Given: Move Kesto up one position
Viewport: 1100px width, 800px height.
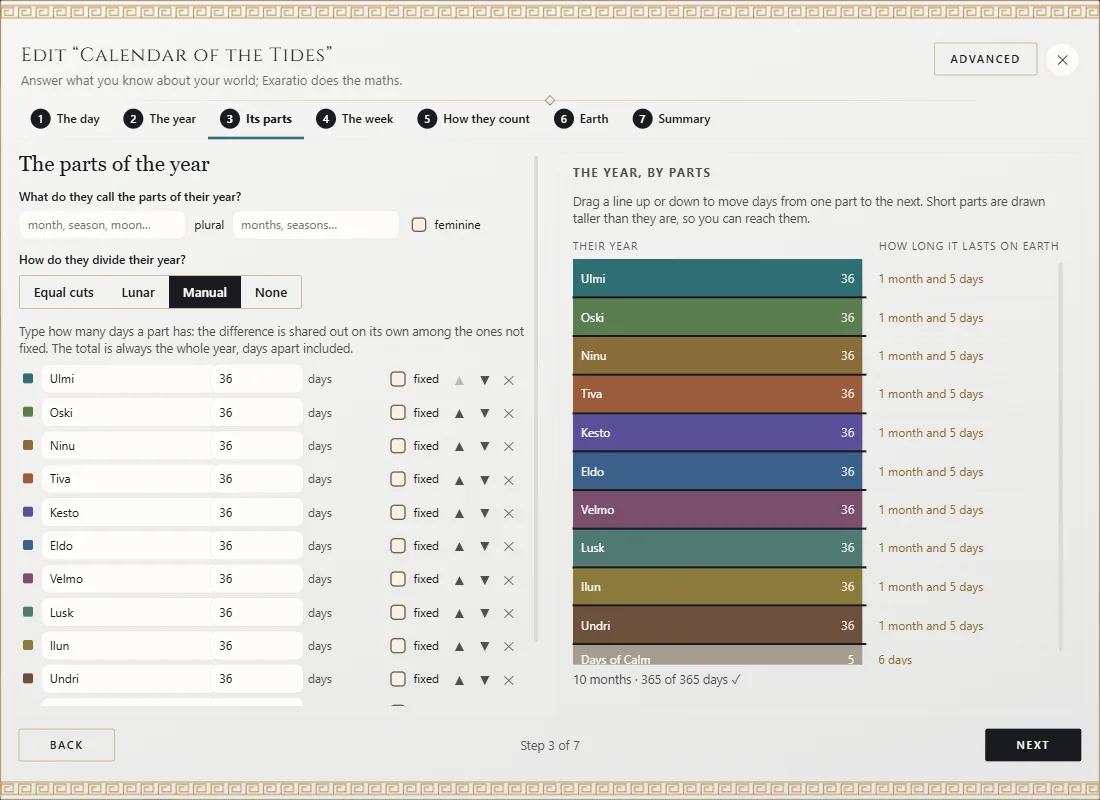Looking at the screenshot, I should tap(460, 513).
